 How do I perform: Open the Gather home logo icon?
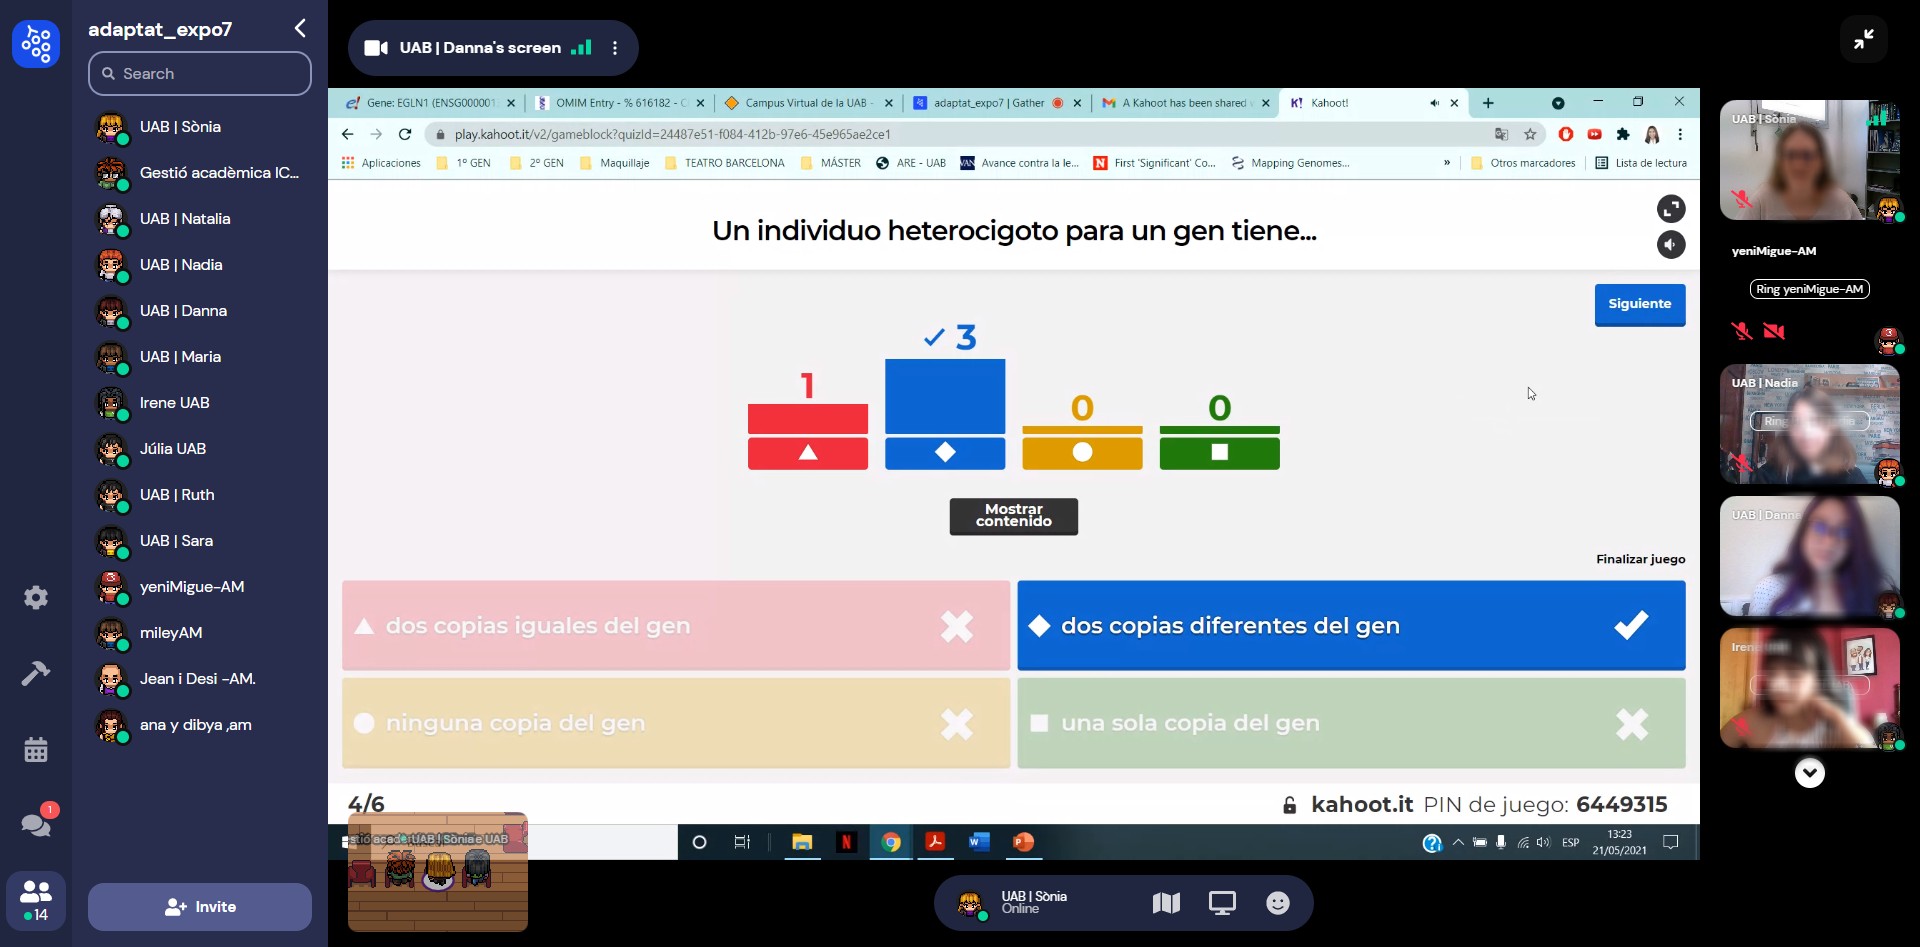[x=36, y=44]
